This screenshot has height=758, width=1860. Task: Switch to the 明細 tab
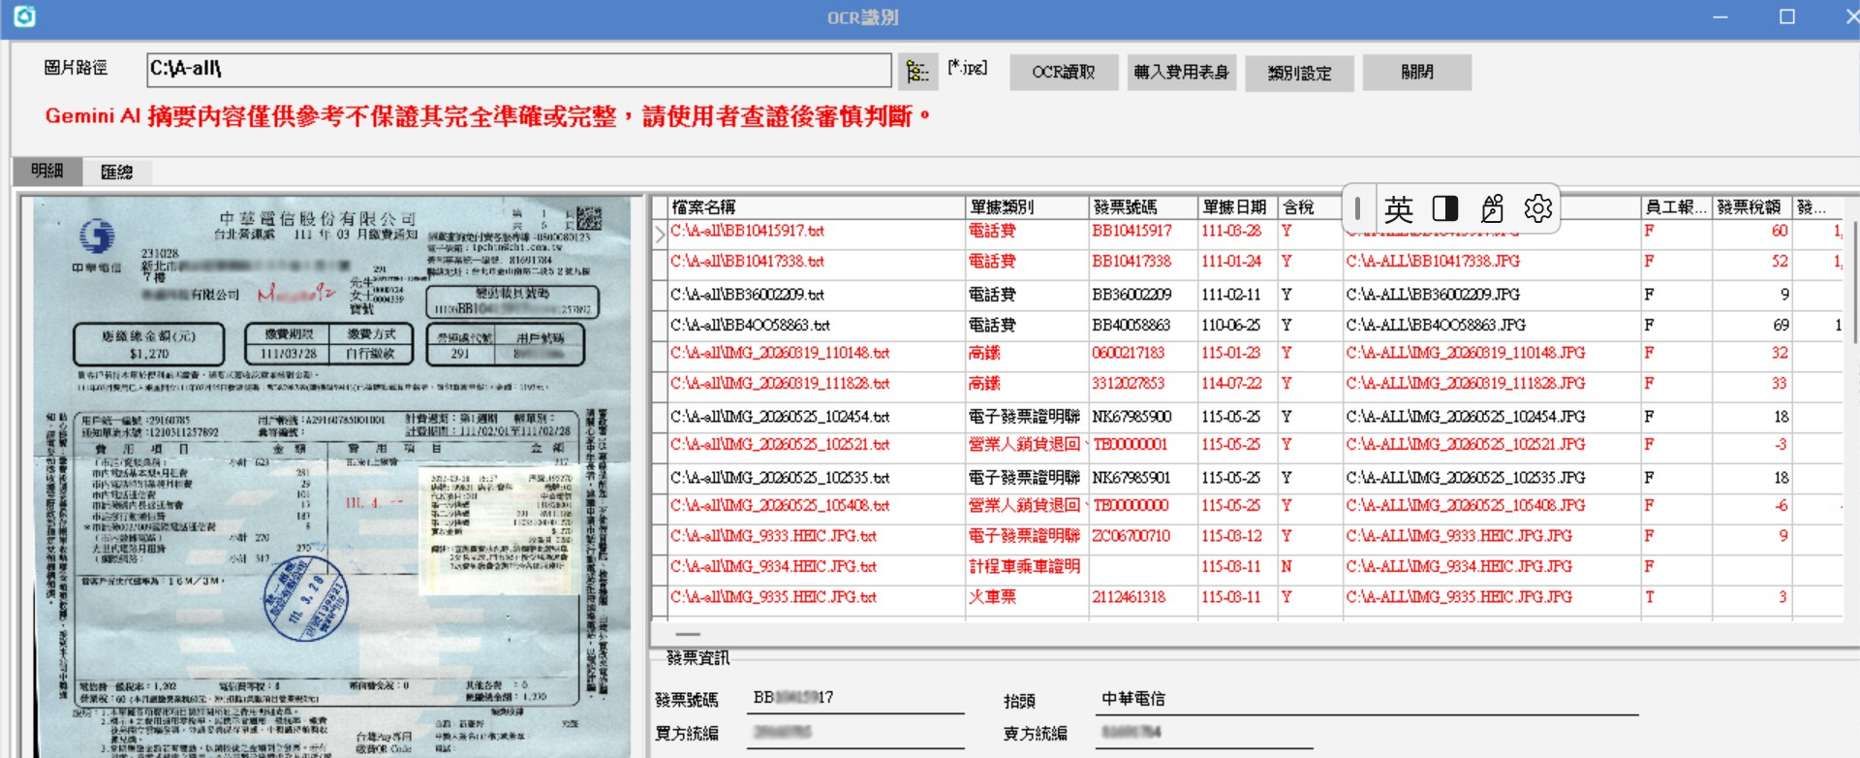pos(47,171)
